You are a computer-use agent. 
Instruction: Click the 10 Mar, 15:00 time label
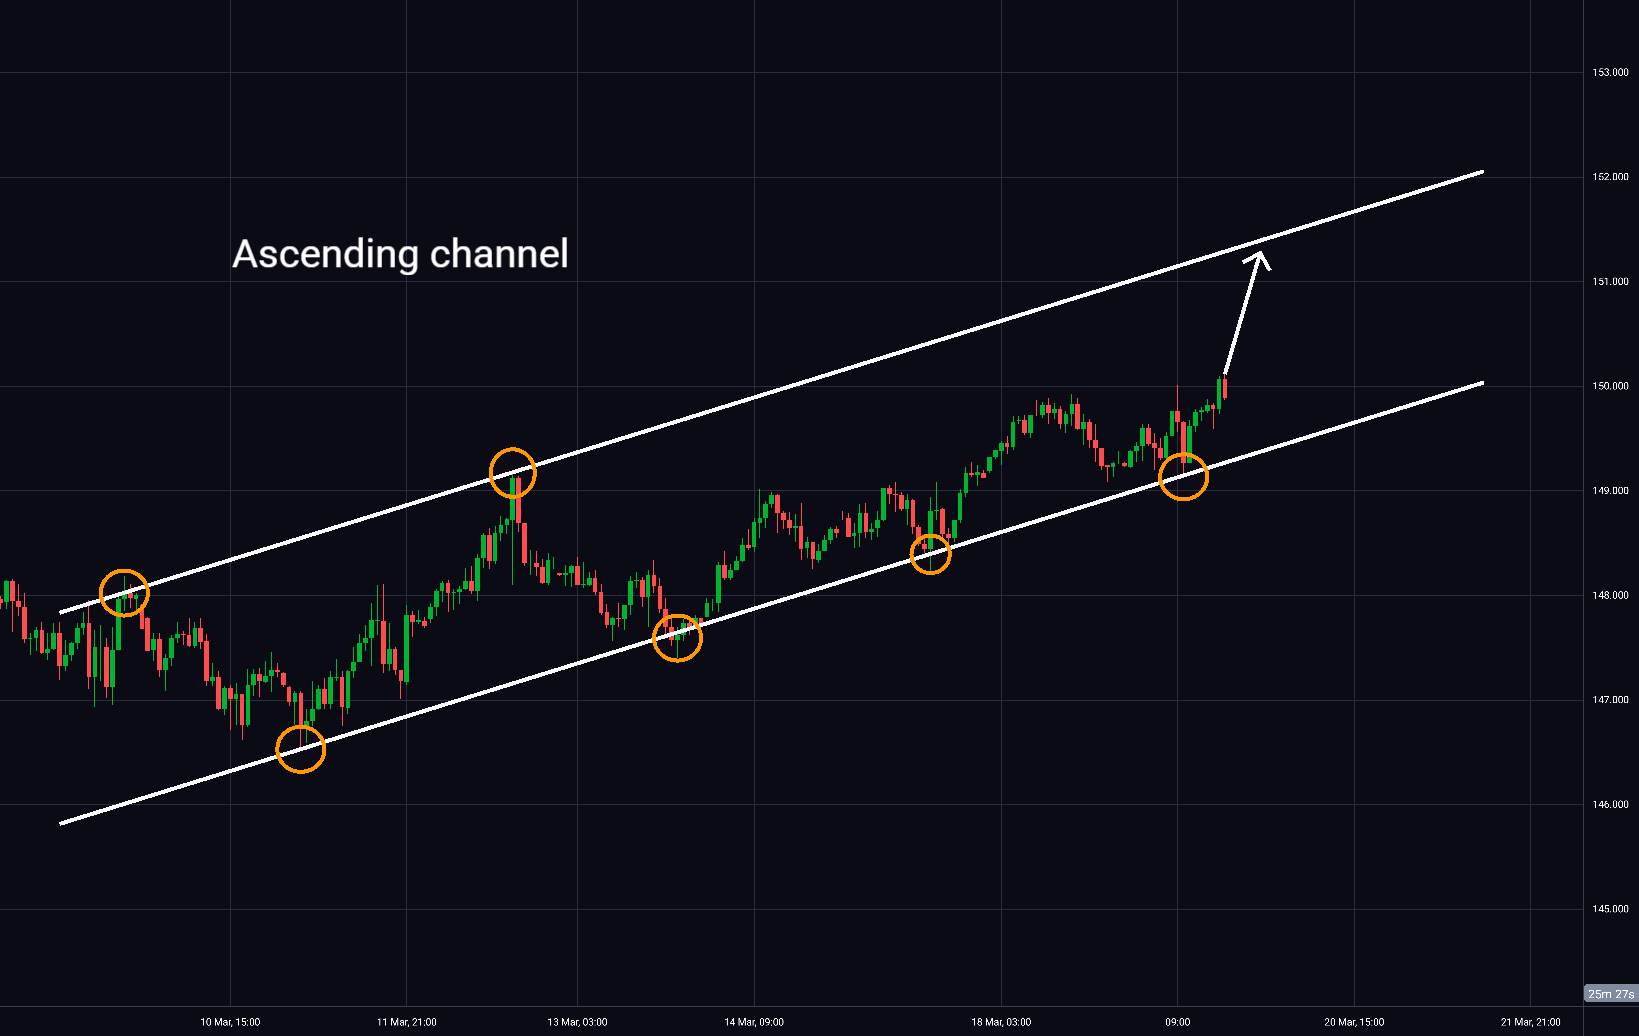point(230,1022)
